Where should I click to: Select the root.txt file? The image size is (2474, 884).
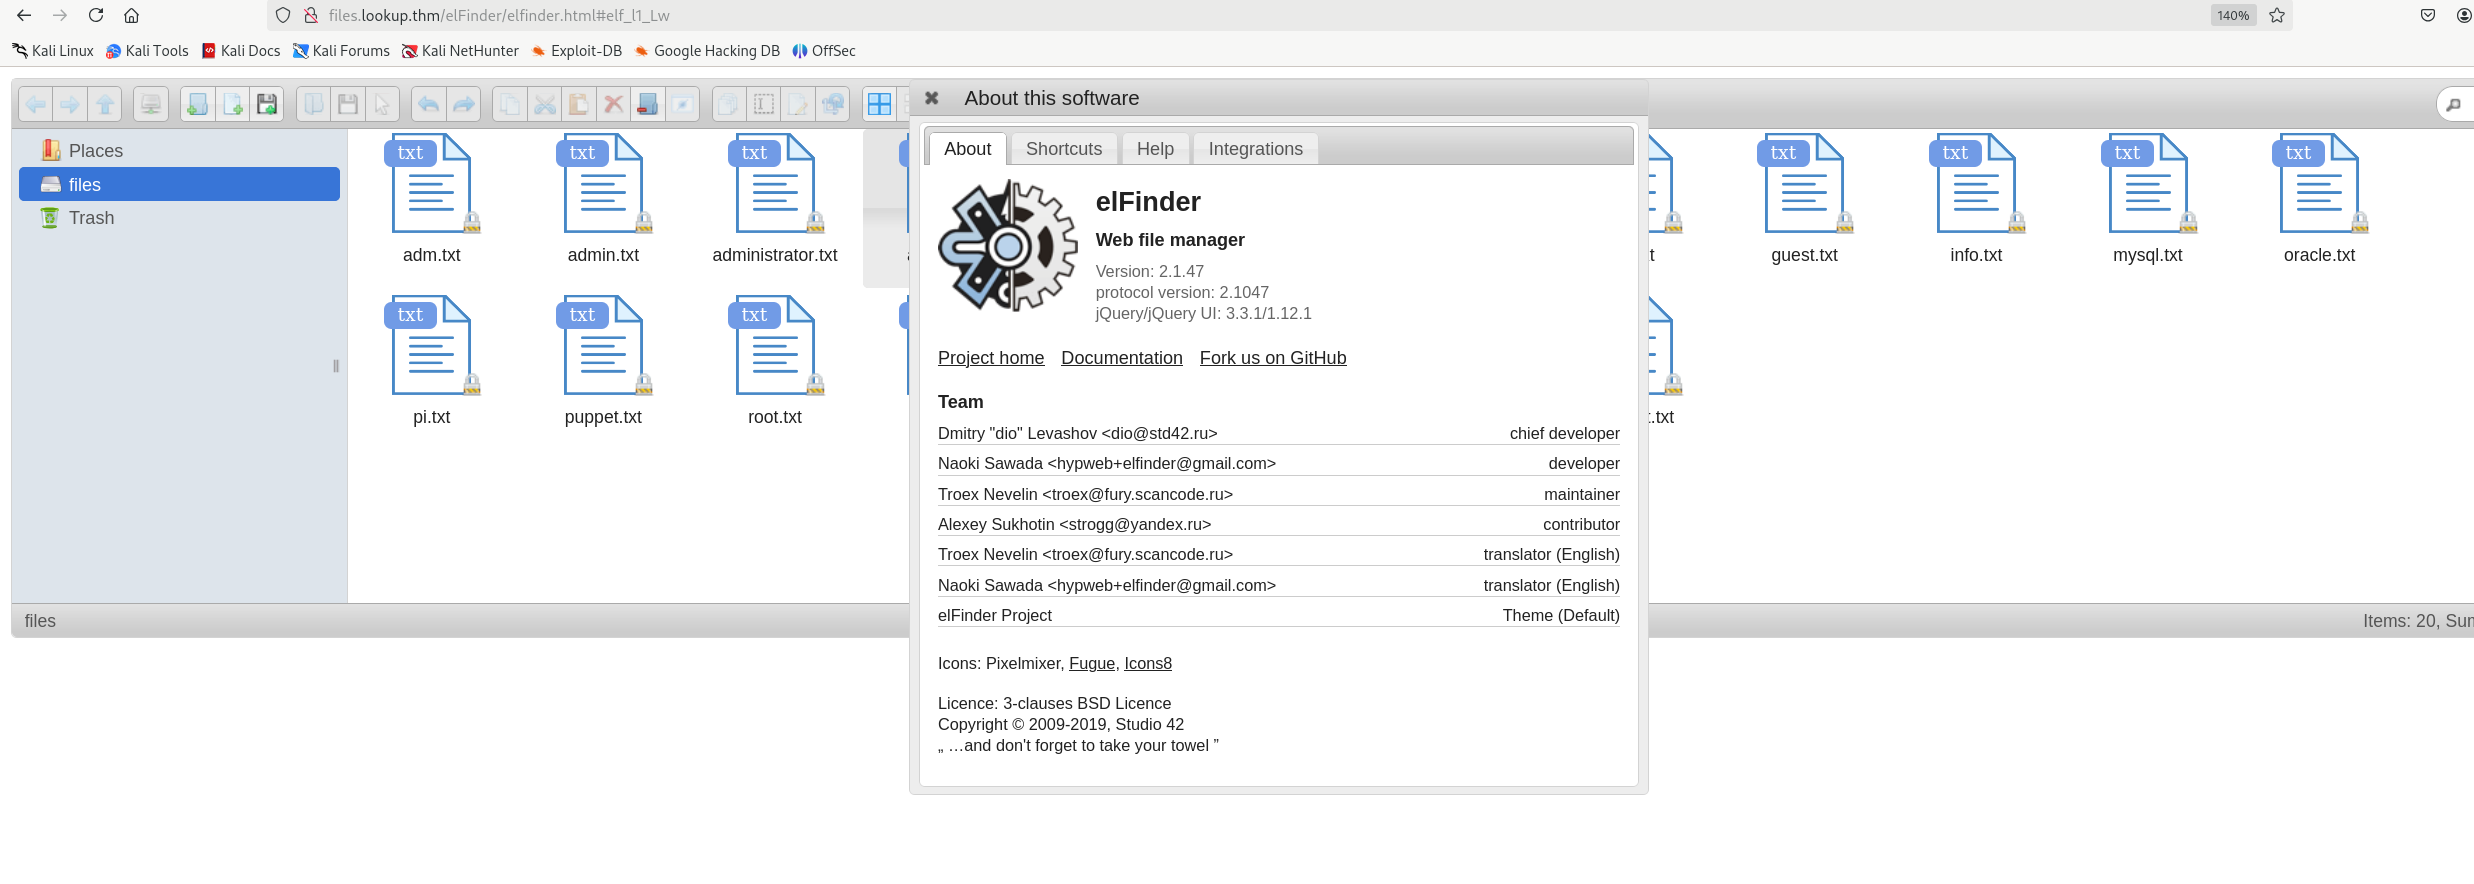pyautogui.click(x=775, y=362)
